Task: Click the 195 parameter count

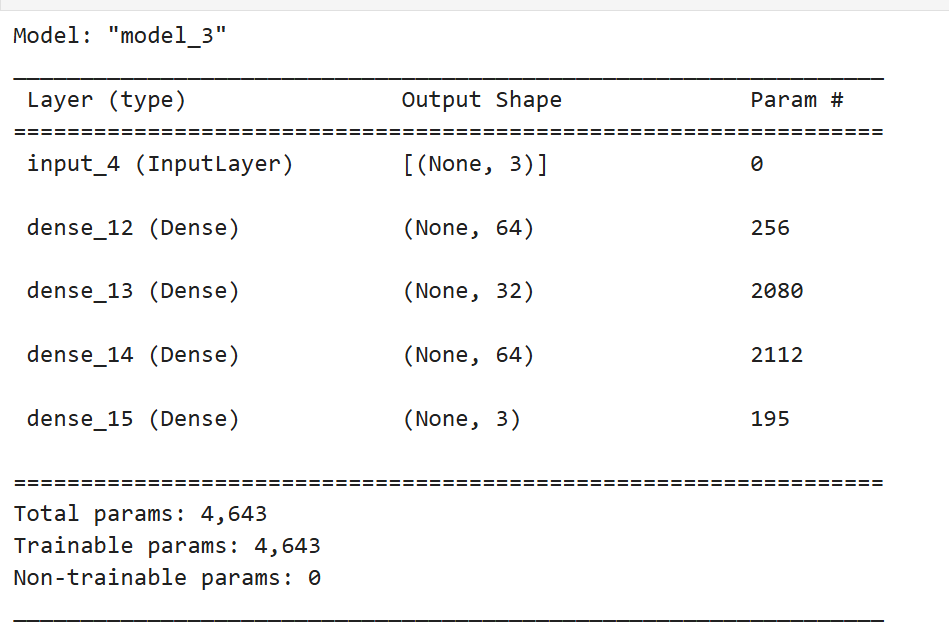Action: coord(770,419)
